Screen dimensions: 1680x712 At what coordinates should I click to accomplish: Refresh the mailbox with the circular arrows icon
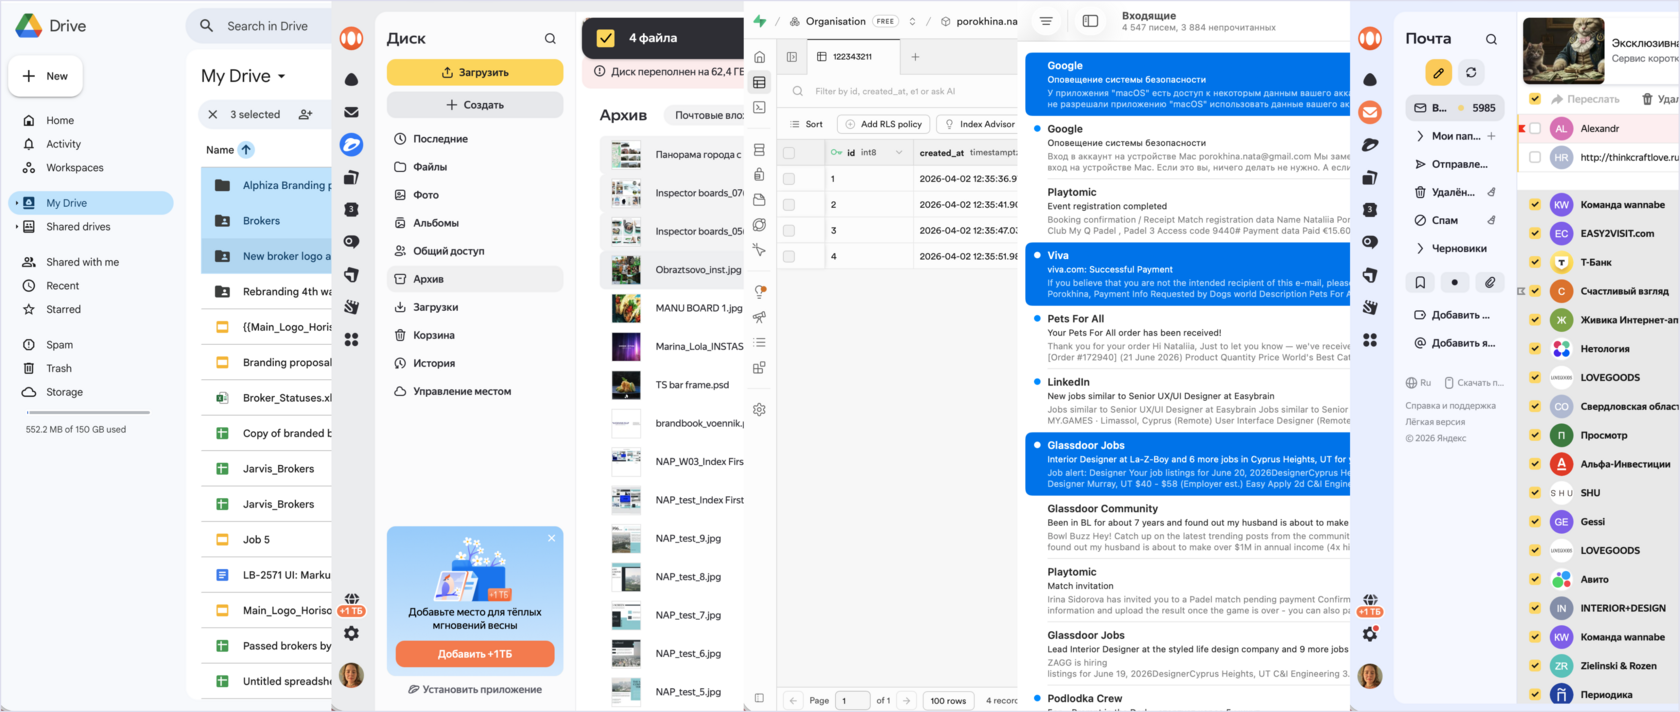point(1471,72)
